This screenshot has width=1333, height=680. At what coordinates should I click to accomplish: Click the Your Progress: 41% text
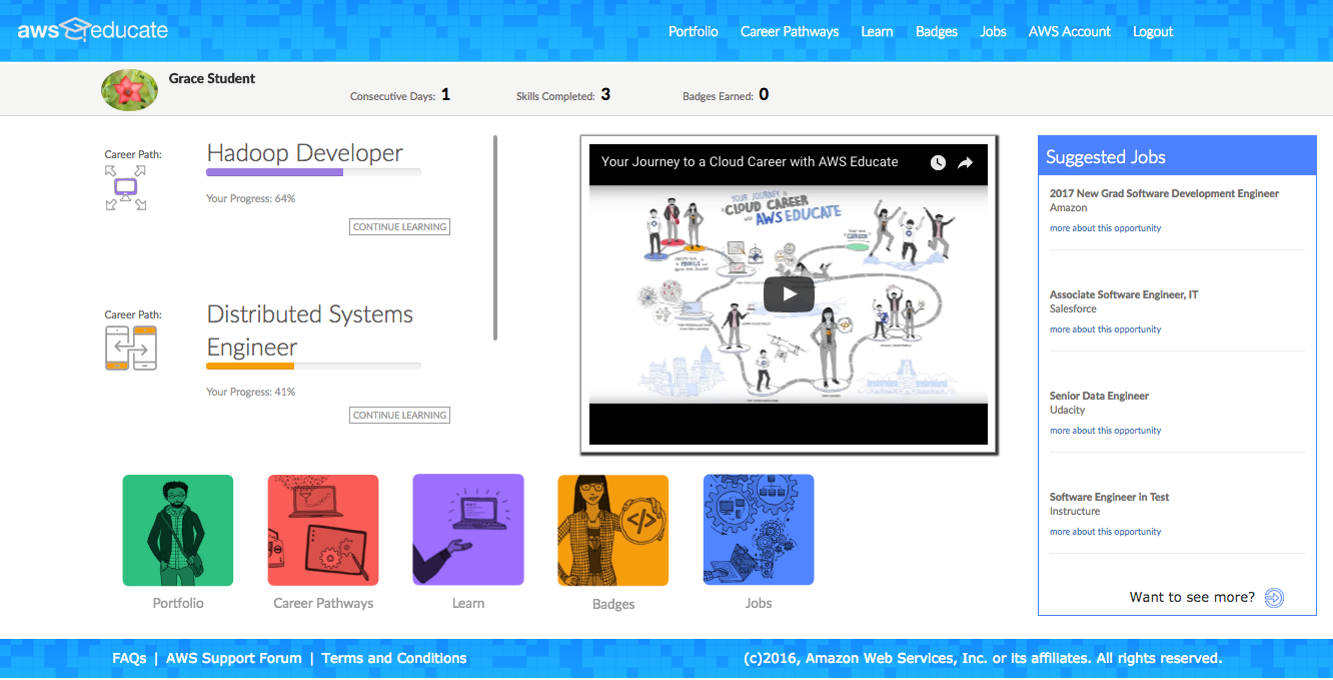250,391
